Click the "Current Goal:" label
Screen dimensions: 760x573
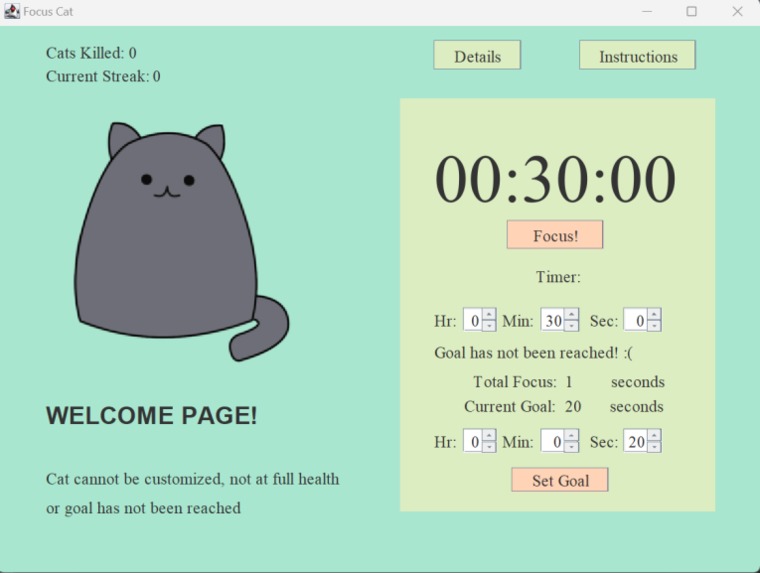(509, 406)
